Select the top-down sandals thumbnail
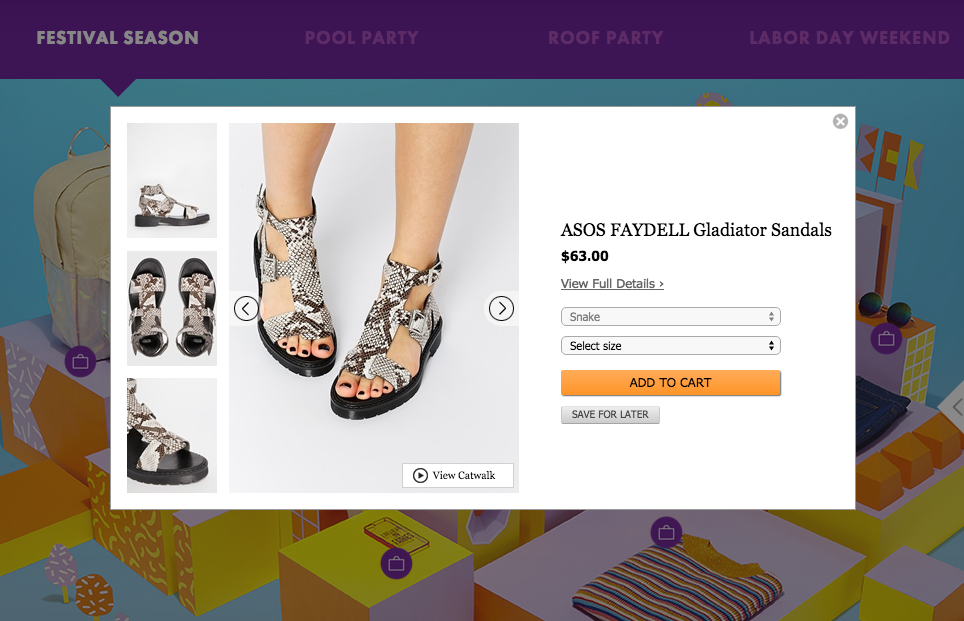The width and height of the screenshot is (964, 621). pyautogui.click(x=172, y=308)
